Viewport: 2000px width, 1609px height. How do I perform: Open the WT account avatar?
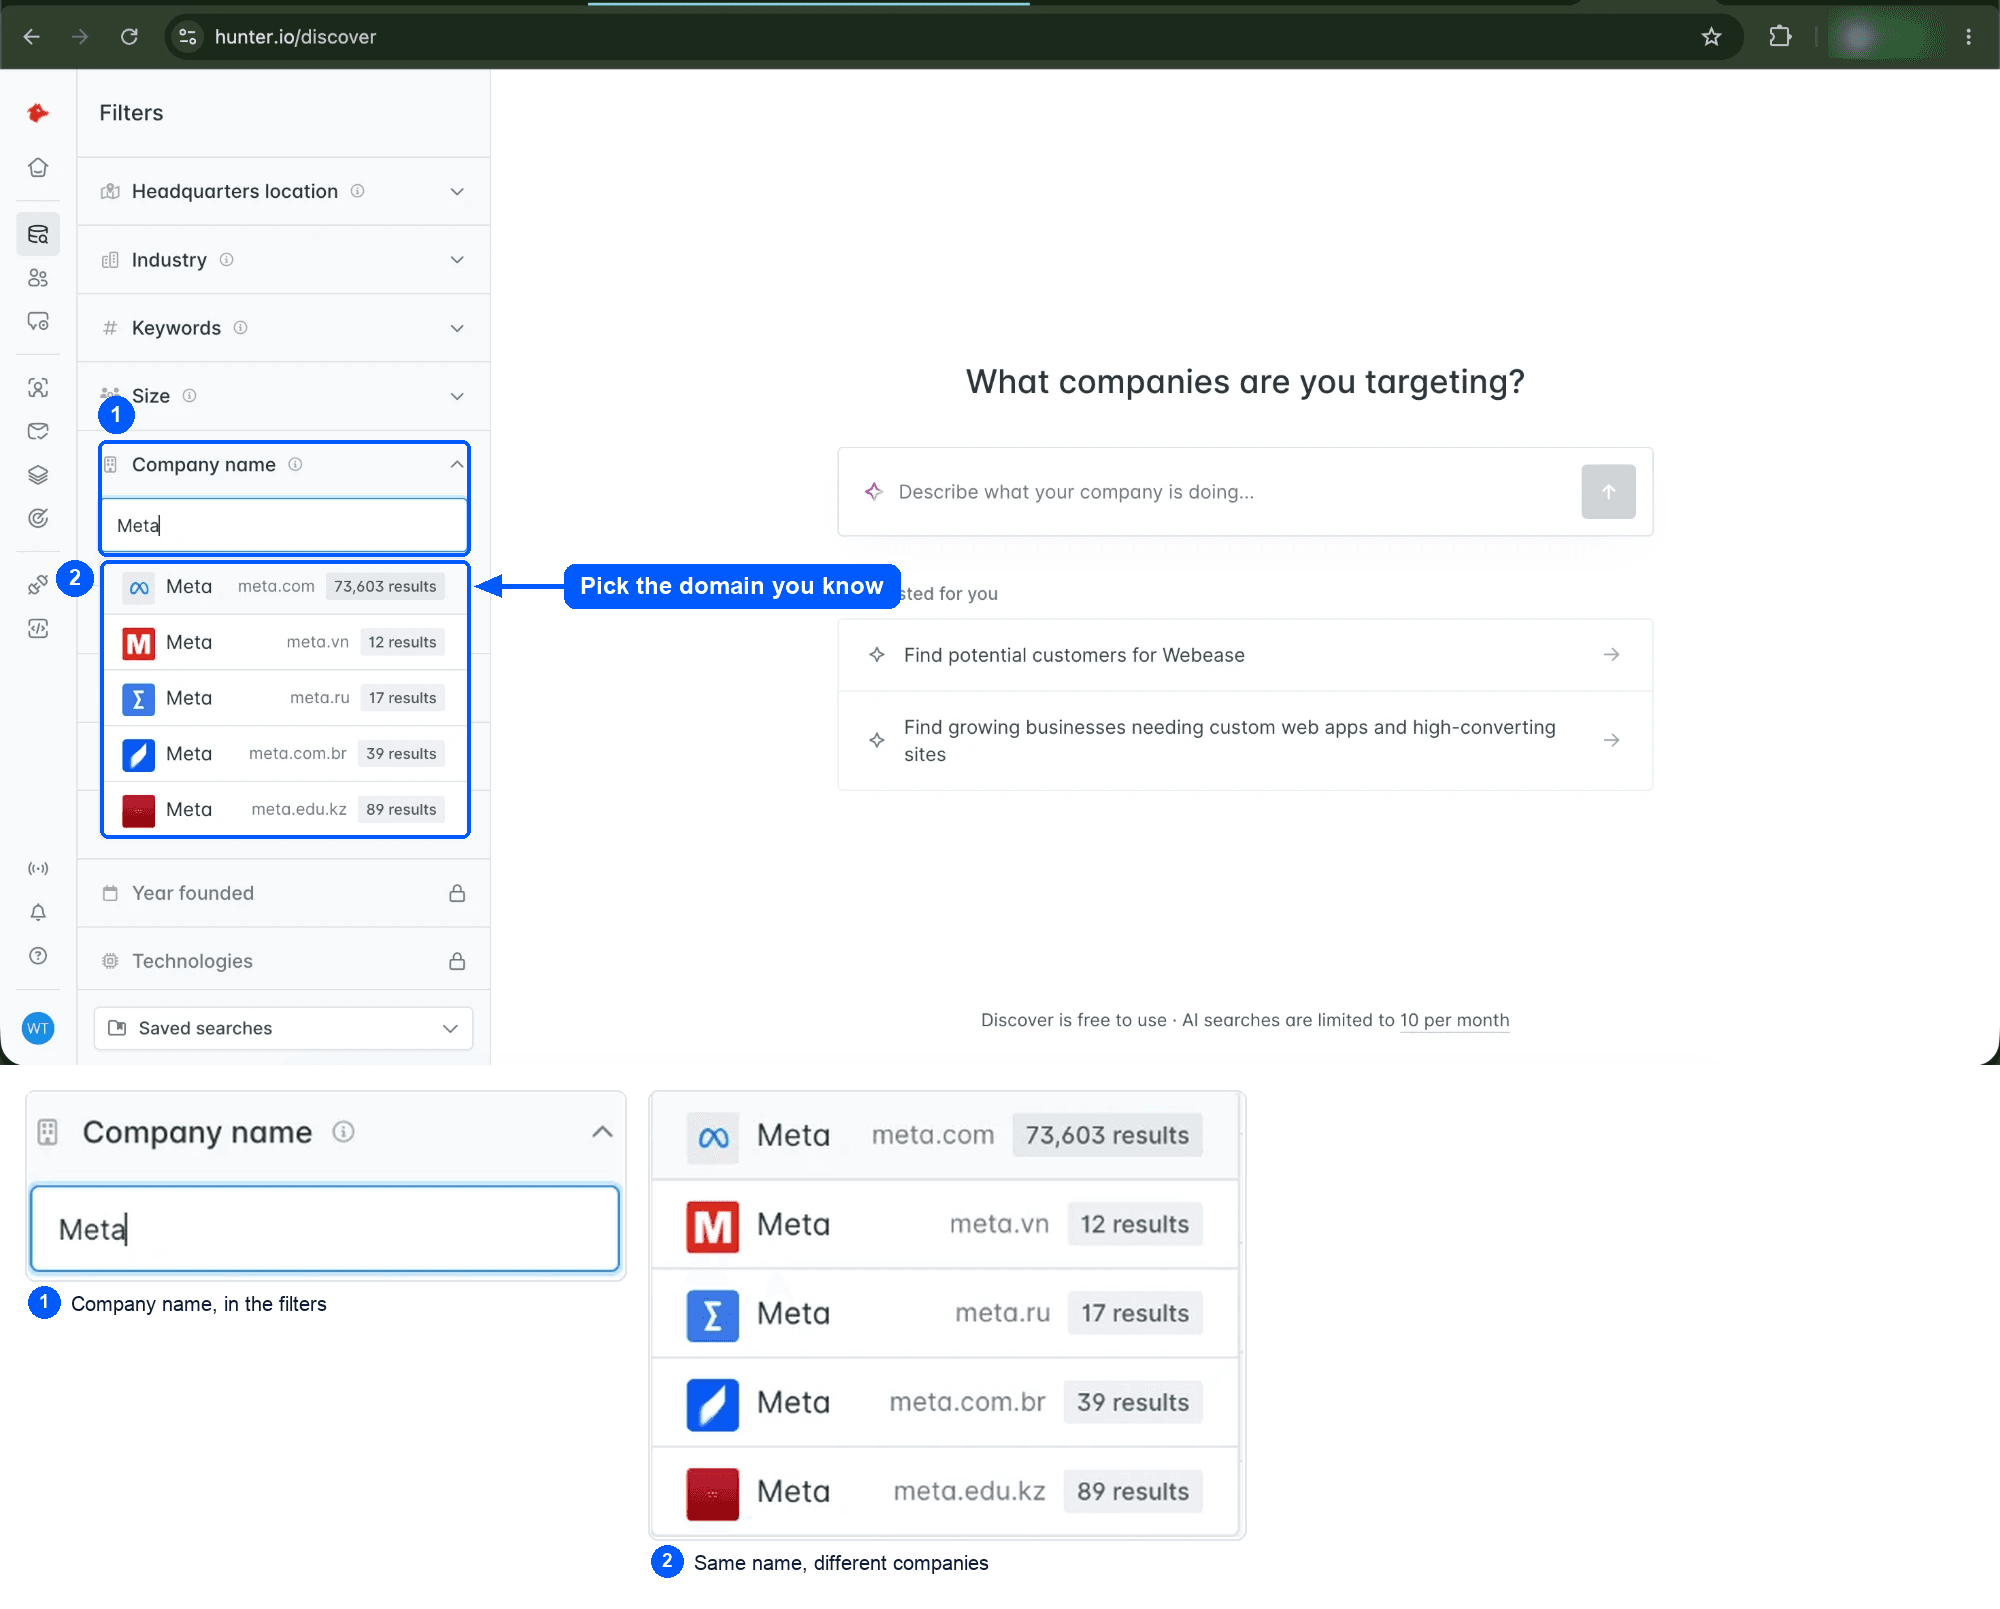coord(38,1028)
